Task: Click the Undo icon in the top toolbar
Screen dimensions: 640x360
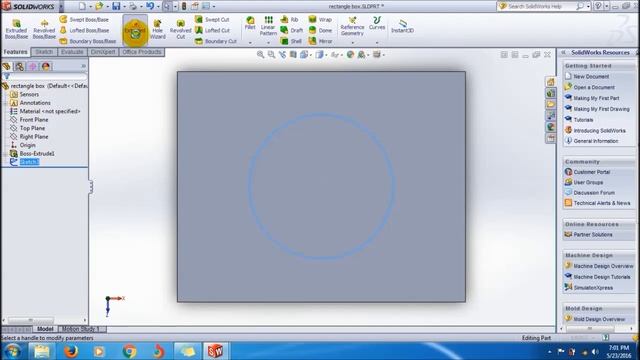Action: pos(150,6)
